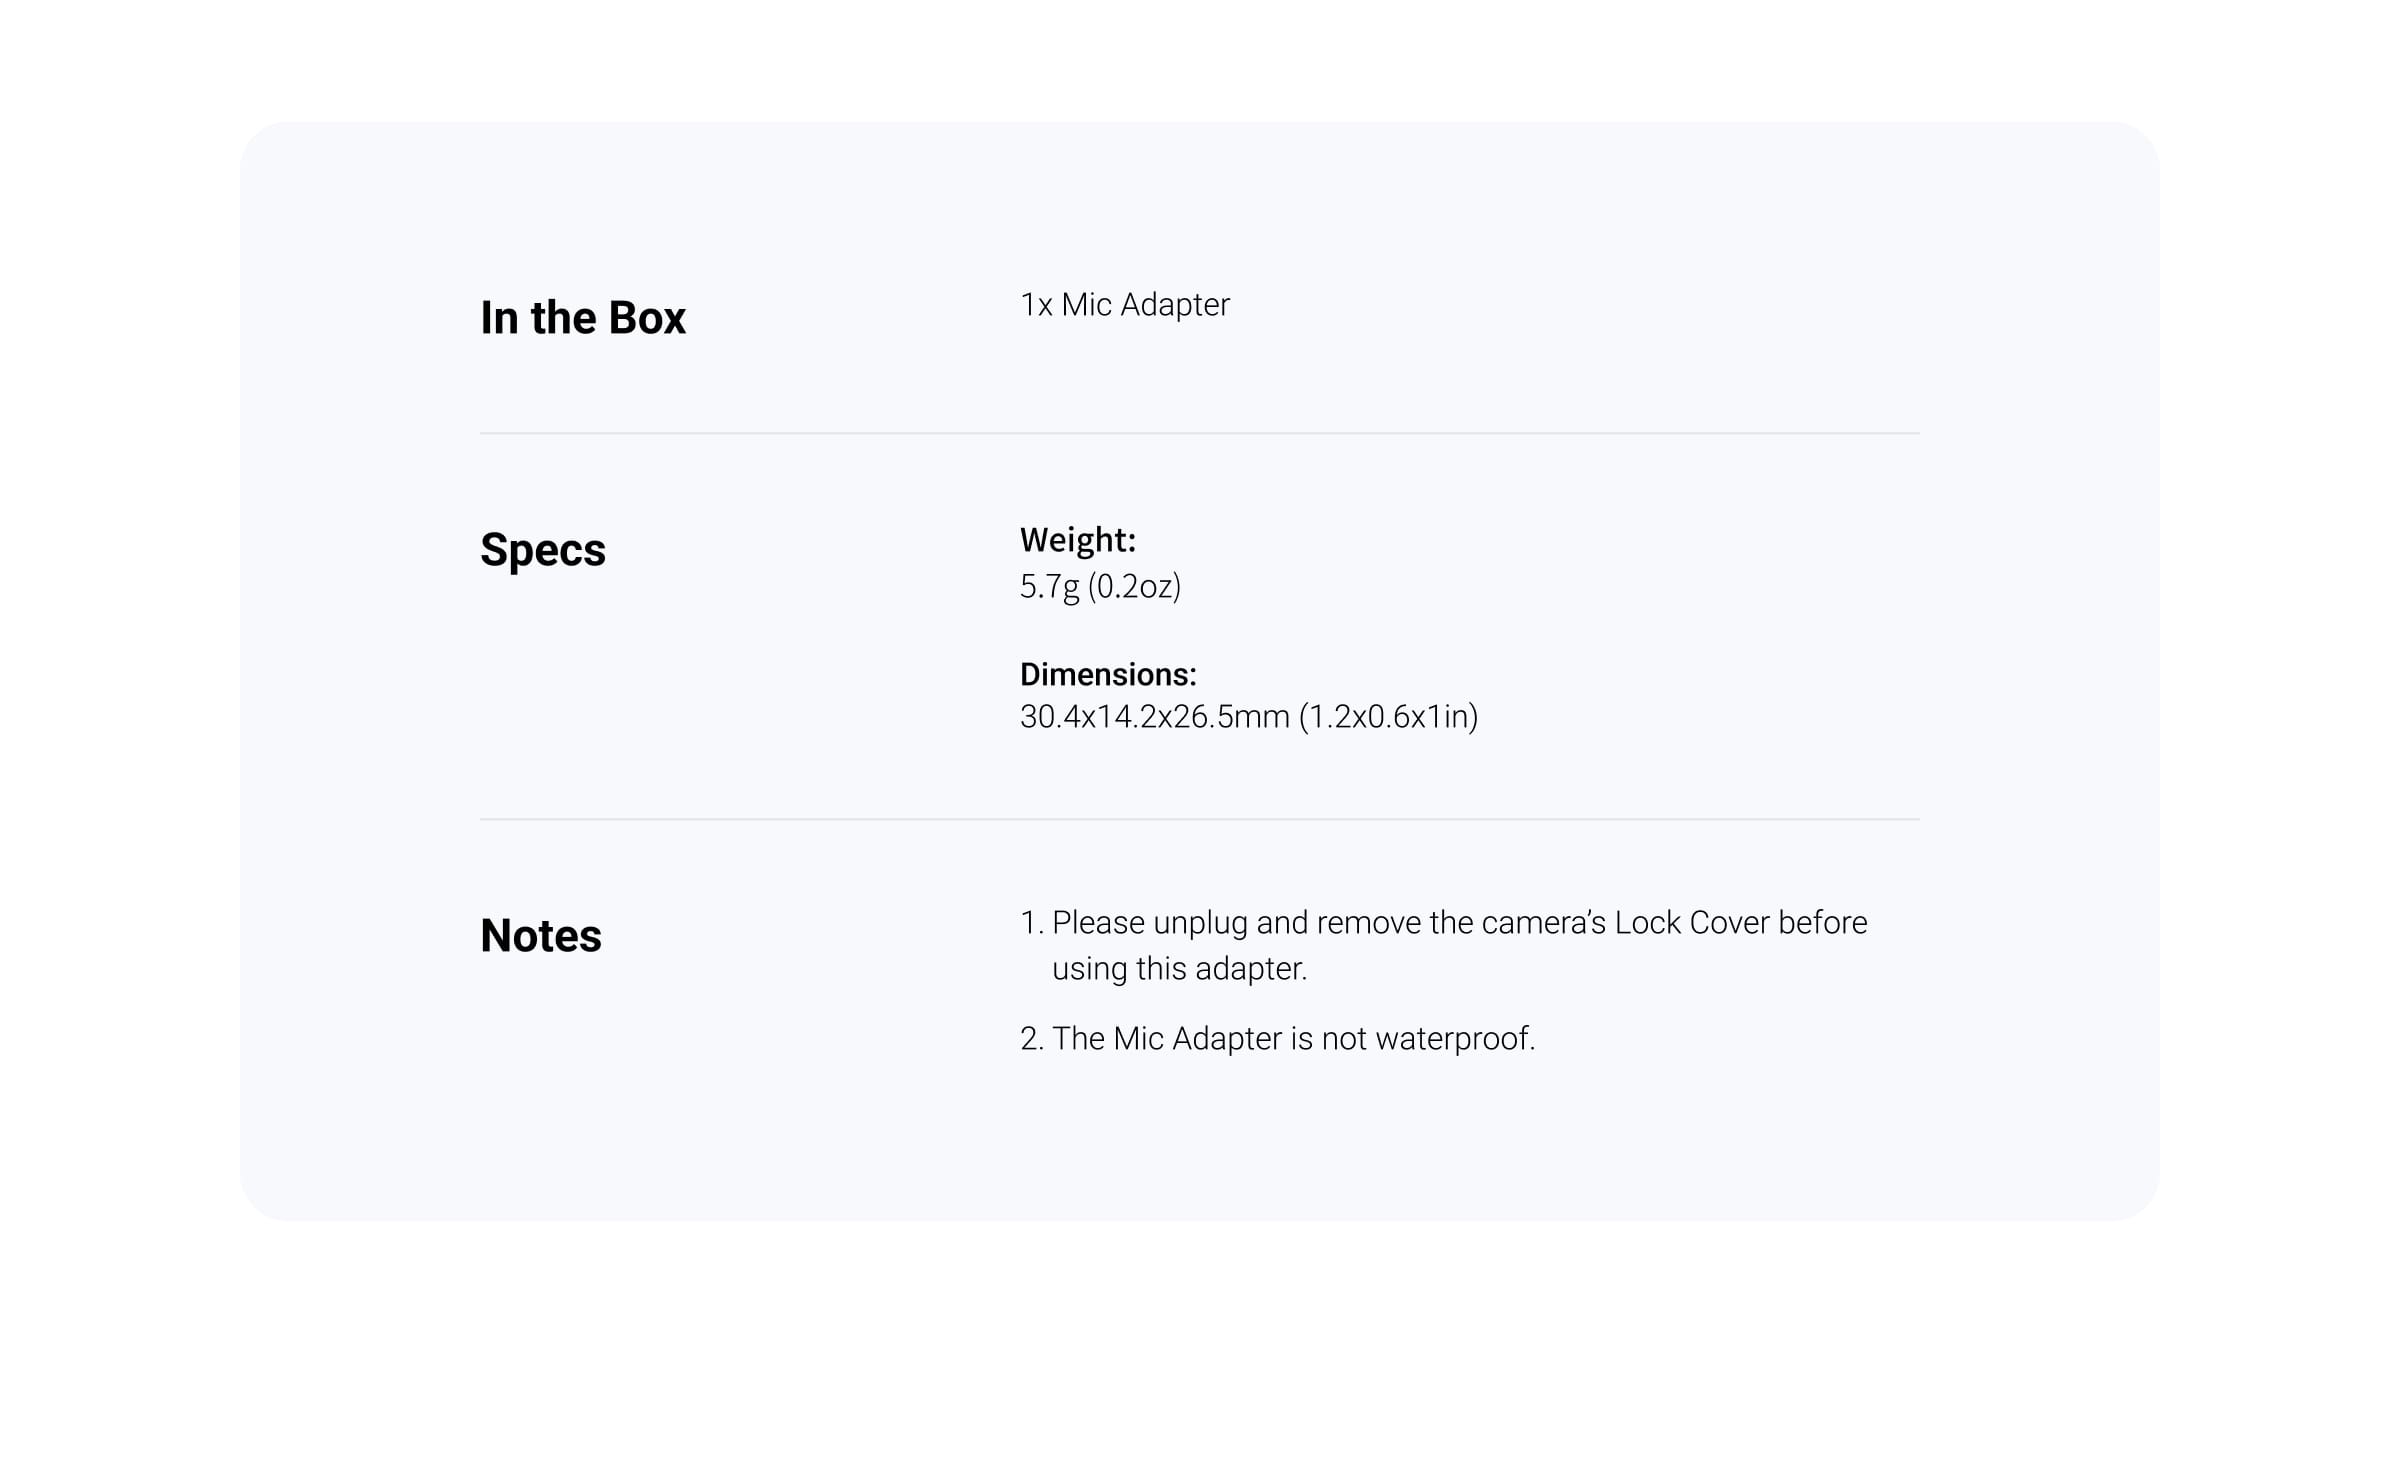Image resolution: width=2400 pixels, height=1461 pixels.
Task: Click the number "2." of the second note
Action: (x=1031, y=1039)
